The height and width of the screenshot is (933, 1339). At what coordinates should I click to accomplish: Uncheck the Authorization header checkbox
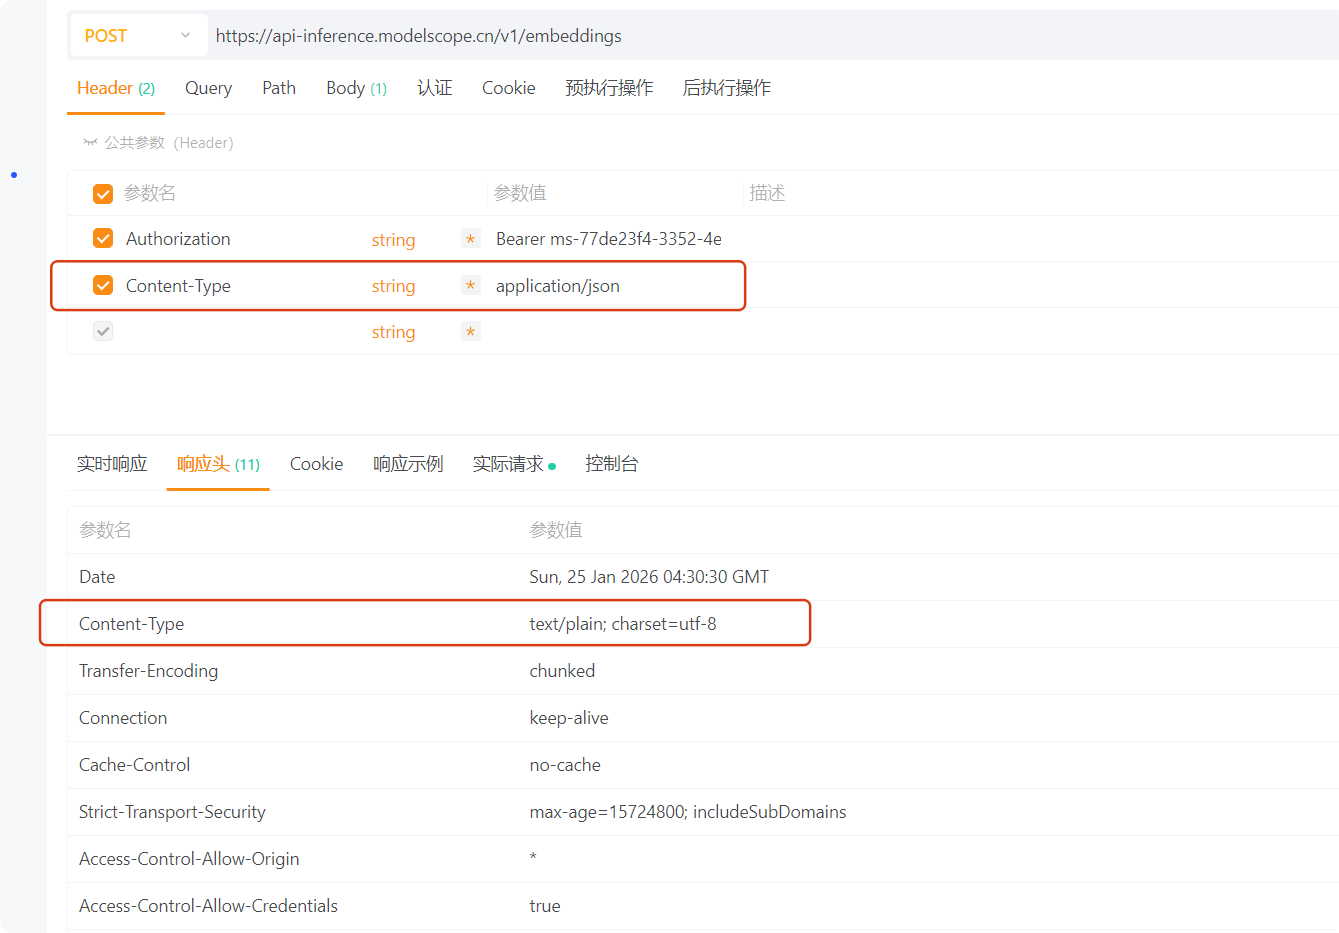(x=103, y=238)
